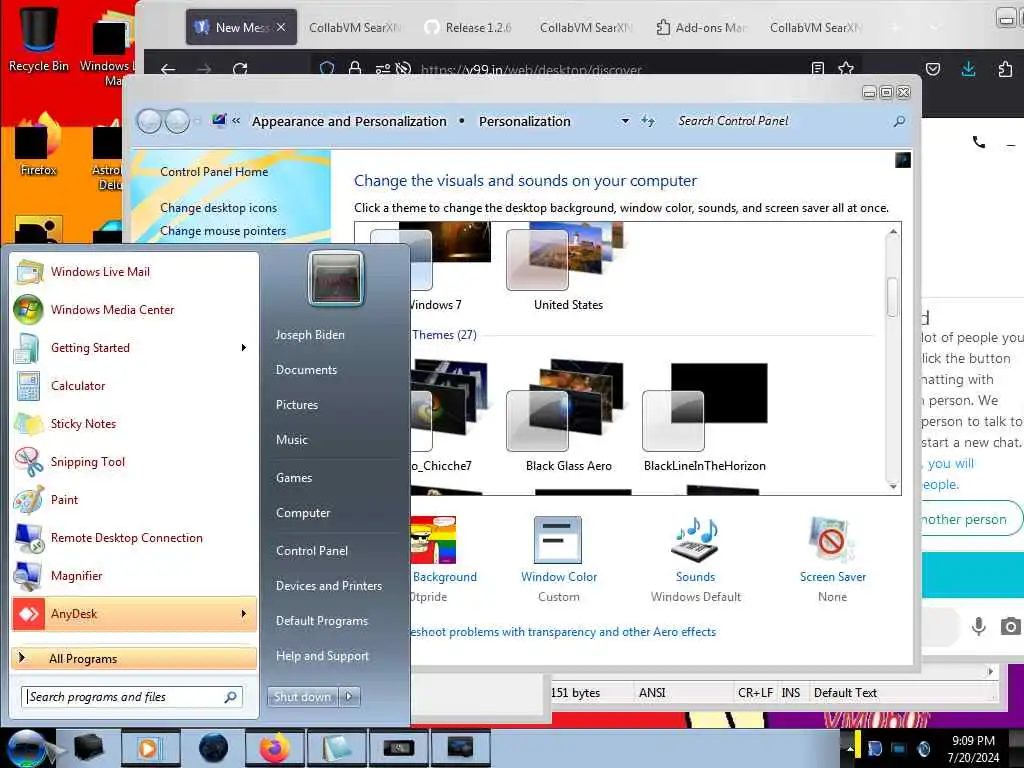This screenshot has width=1024, height=768.
Task: Switch to the Release 1.2.6 Firefox tab
Action: (468, 27)
